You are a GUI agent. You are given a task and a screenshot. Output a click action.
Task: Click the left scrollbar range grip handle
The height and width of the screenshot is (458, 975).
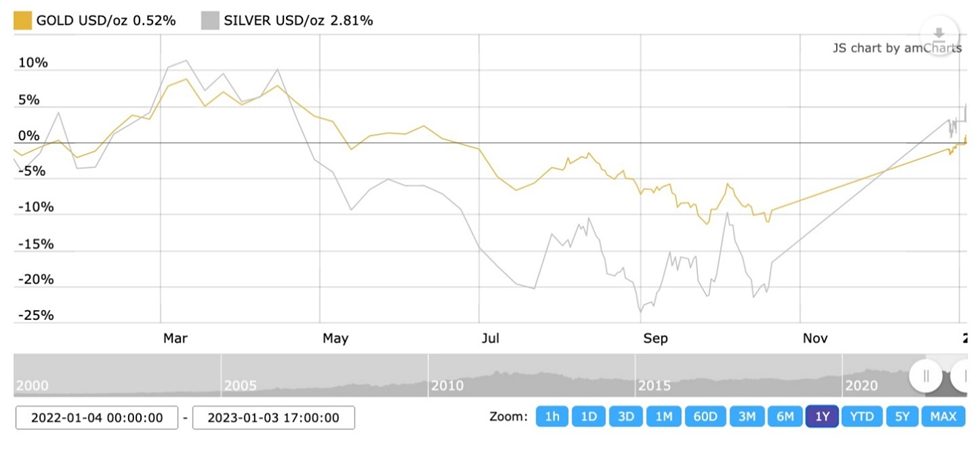pos(926,376)
